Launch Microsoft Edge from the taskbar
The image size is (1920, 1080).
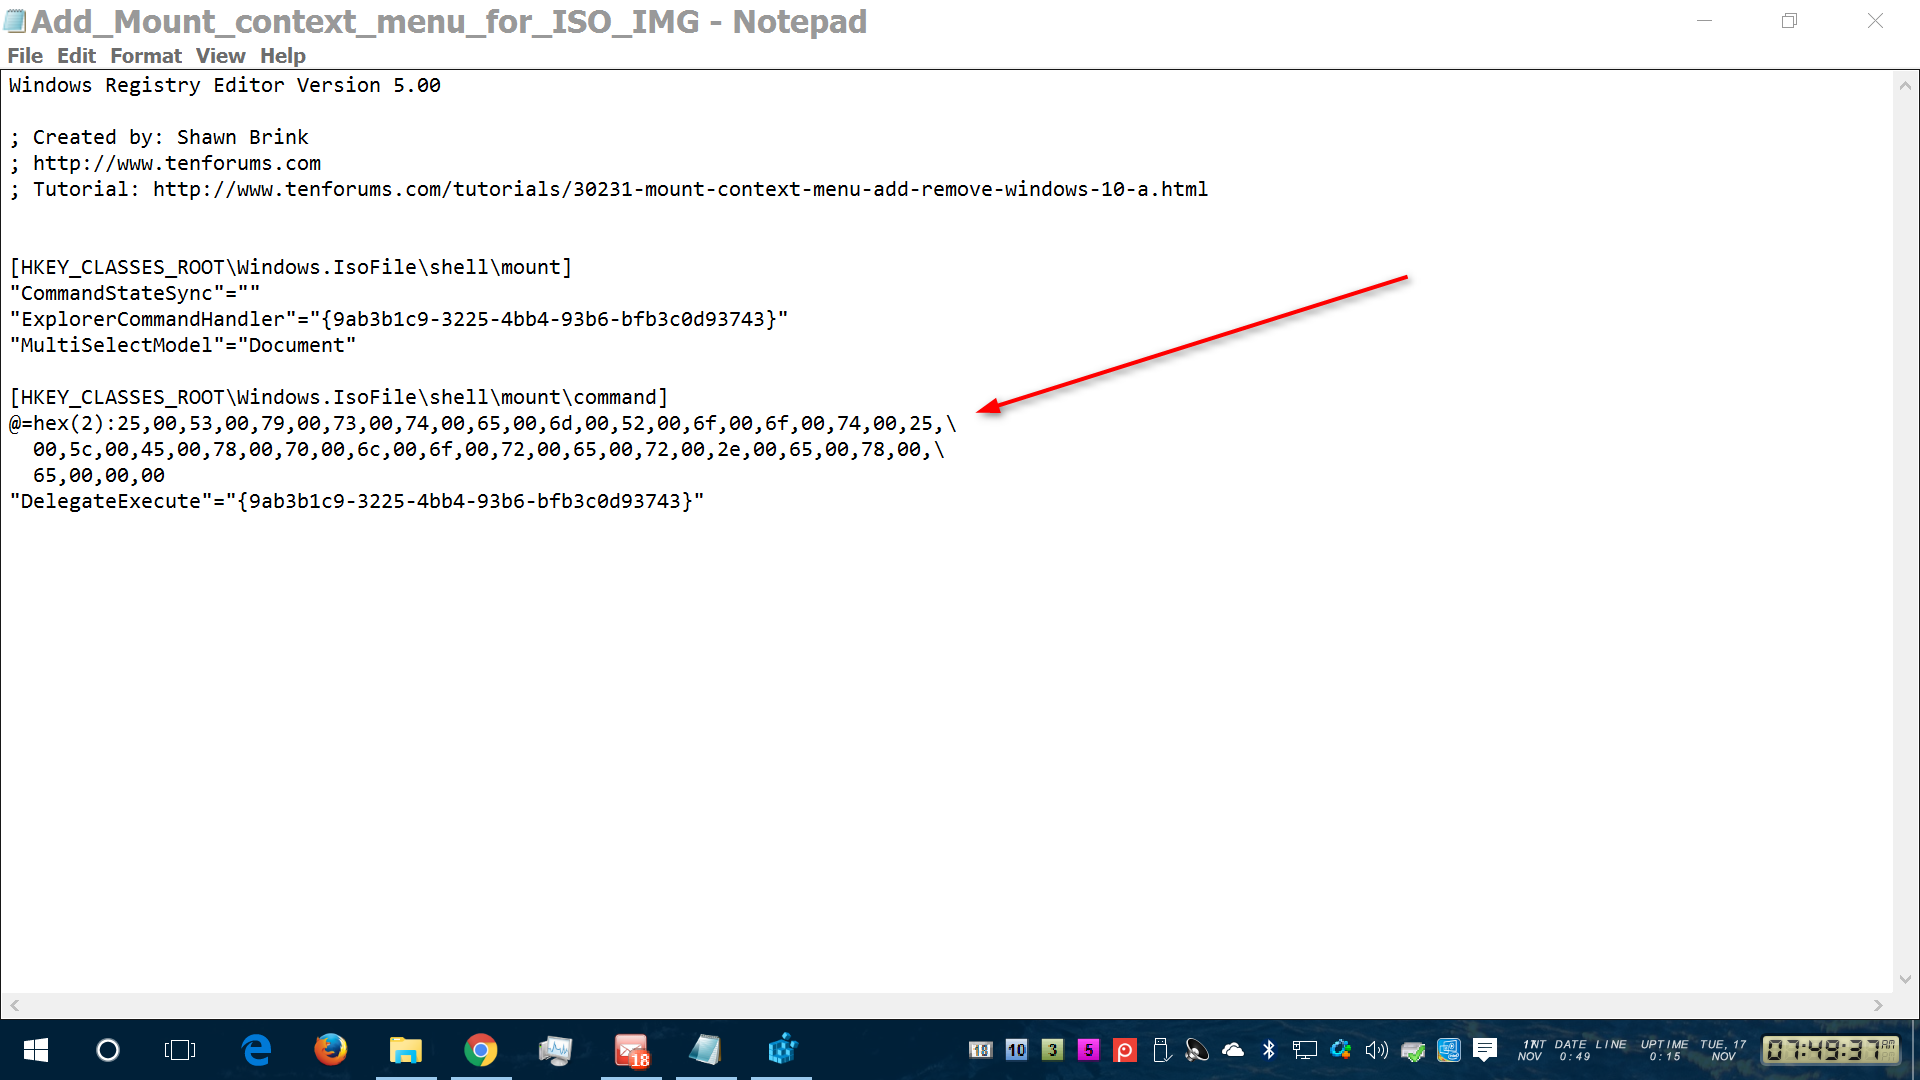(x=257, y=1050)
